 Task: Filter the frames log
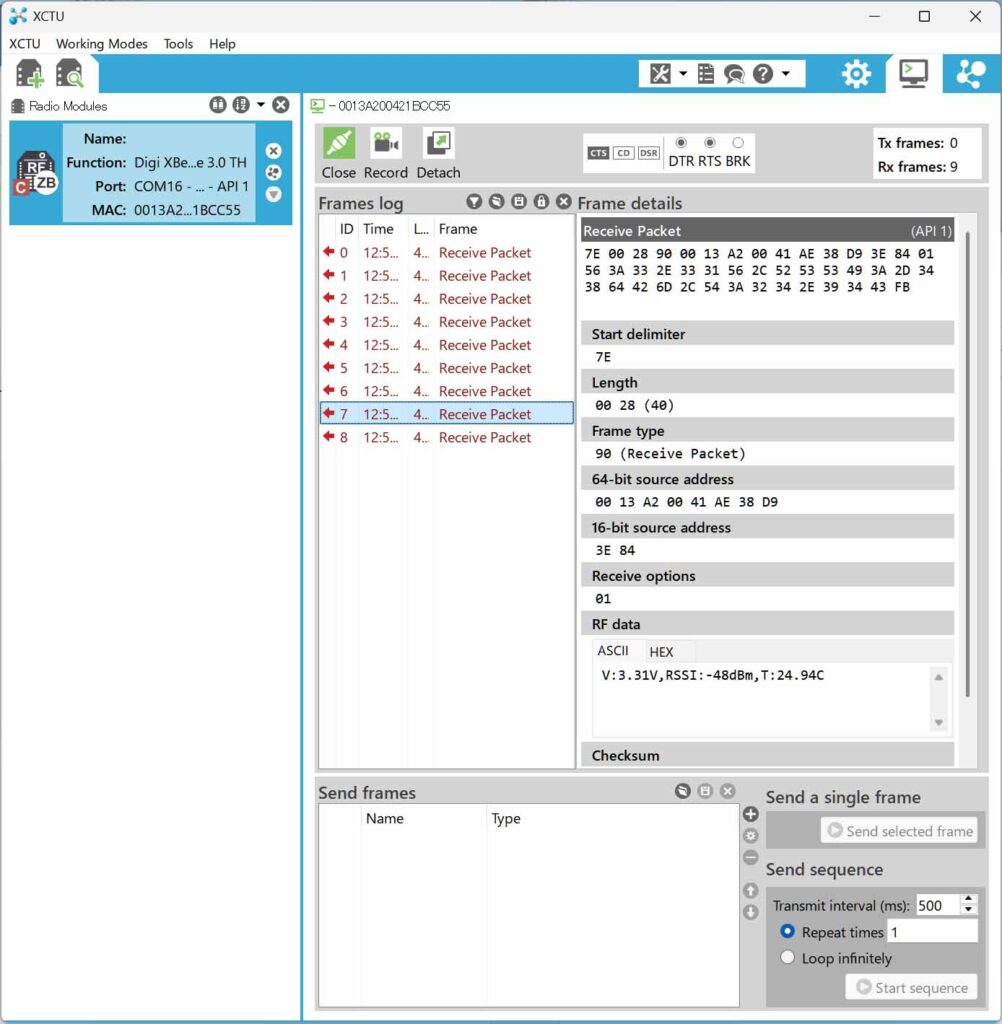click(x=474, y=202)
